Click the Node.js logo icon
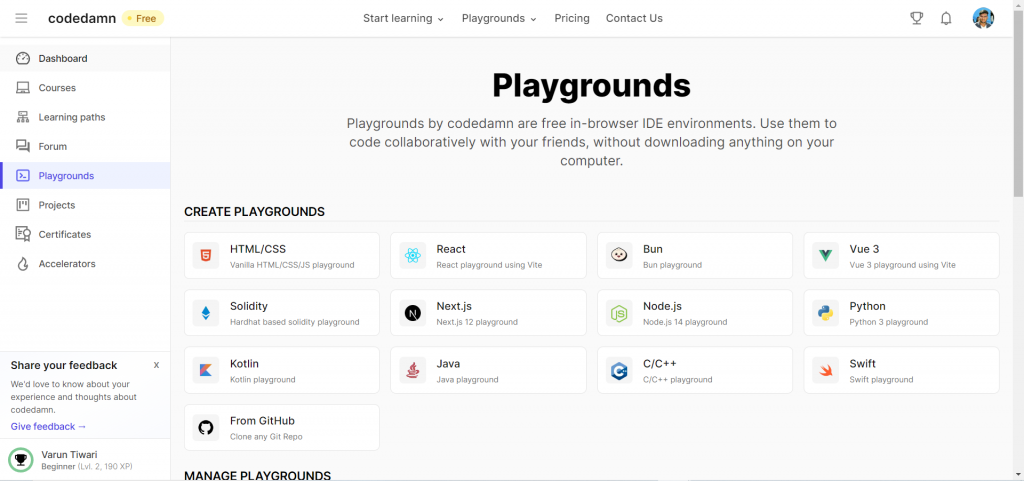Screen dimensions: 1024x481 click(x=618, y=313)
